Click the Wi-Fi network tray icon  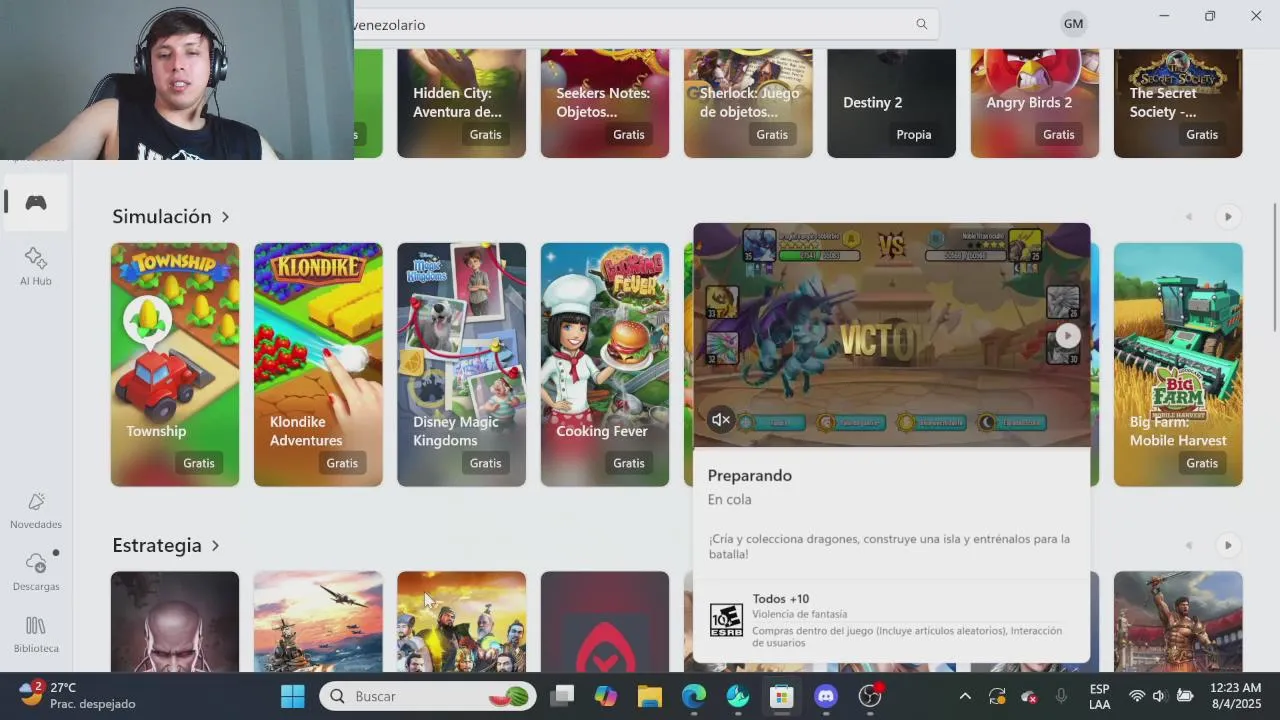coord(1136,696)
